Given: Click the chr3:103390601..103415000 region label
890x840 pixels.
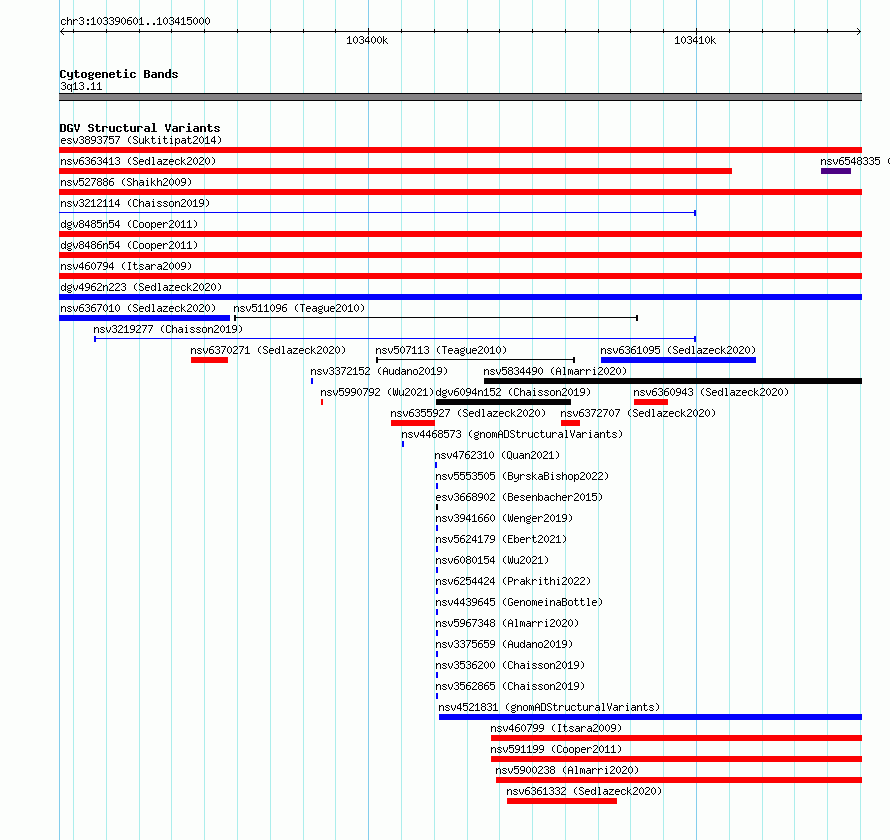Looking at the screenshot, I should (x=135, y=21).
